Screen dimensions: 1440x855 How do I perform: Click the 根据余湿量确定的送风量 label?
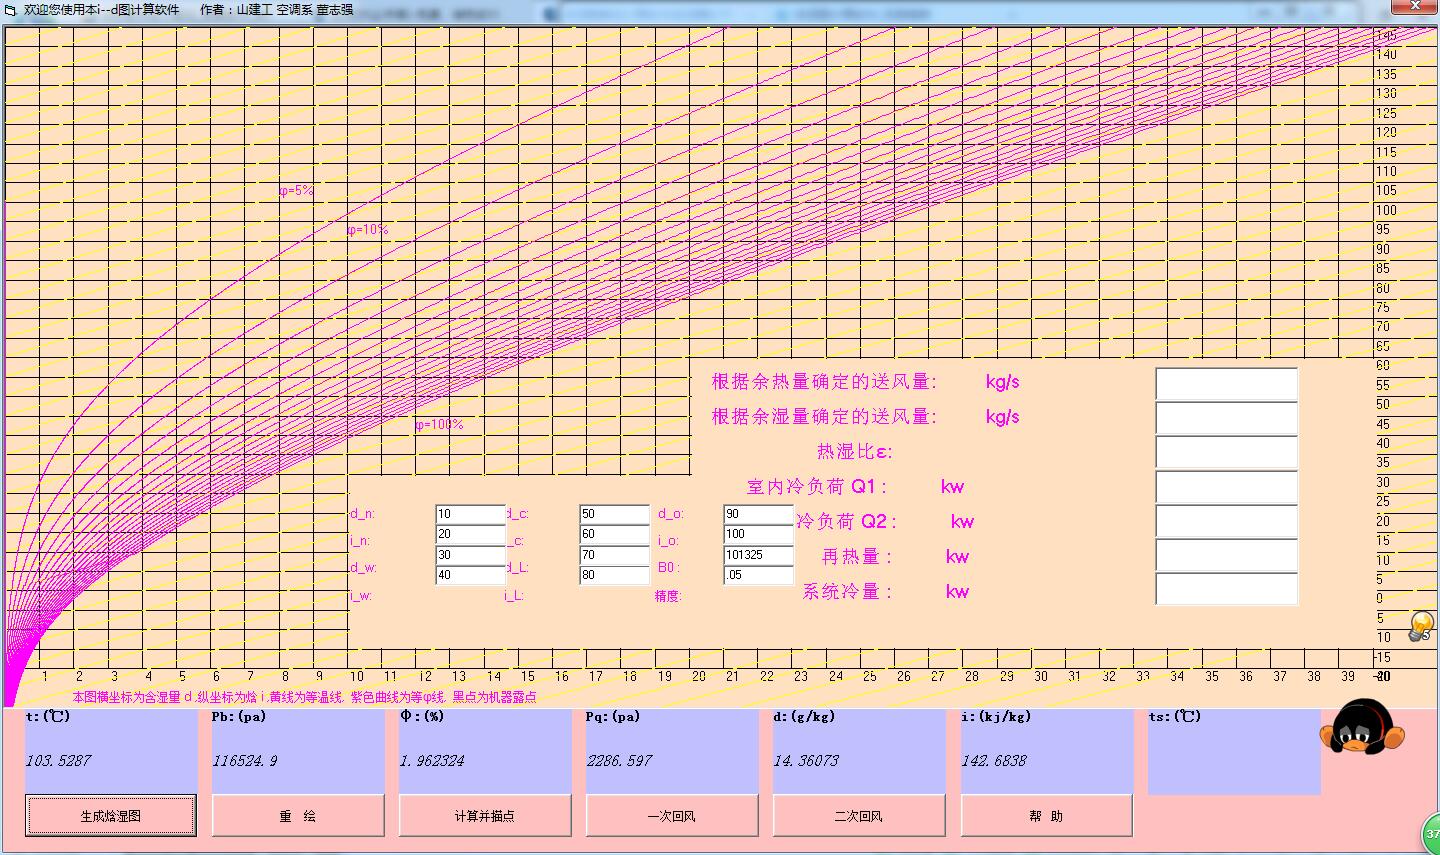tap(824, 417)
